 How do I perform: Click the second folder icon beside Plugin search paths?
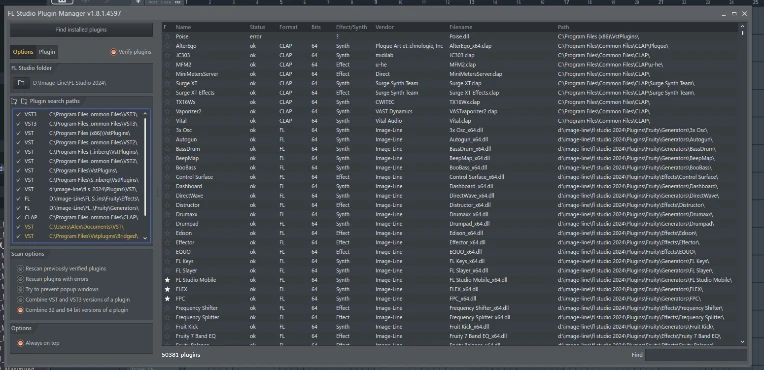(23, 101)
